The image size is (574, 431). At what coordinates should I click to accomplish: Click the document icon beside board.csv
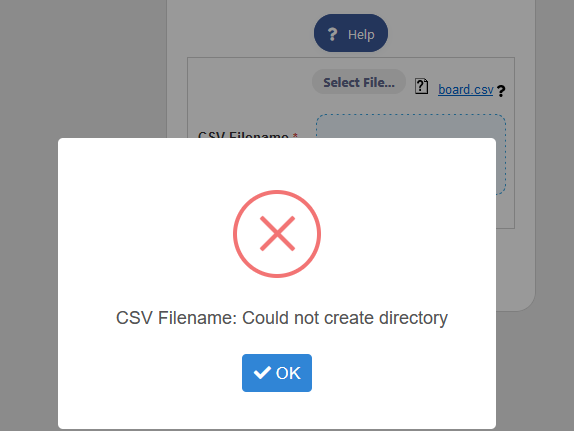coord(421,86)
